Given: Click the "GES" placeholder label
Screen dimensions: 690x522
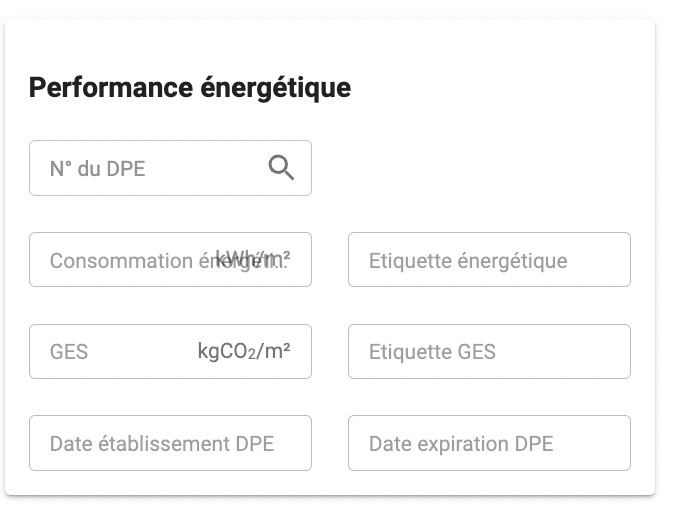Looking at the screenshot, I should click(69, 352).
